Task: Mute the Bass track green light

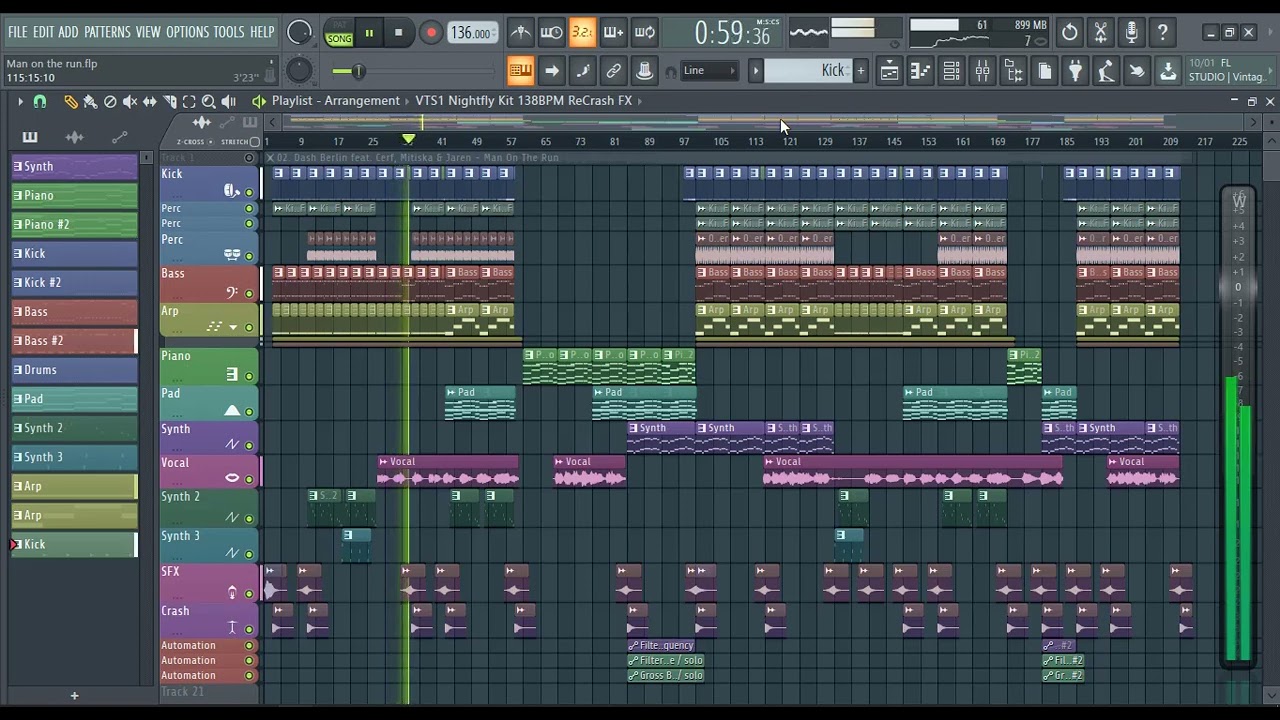Action: coord(249,293)
